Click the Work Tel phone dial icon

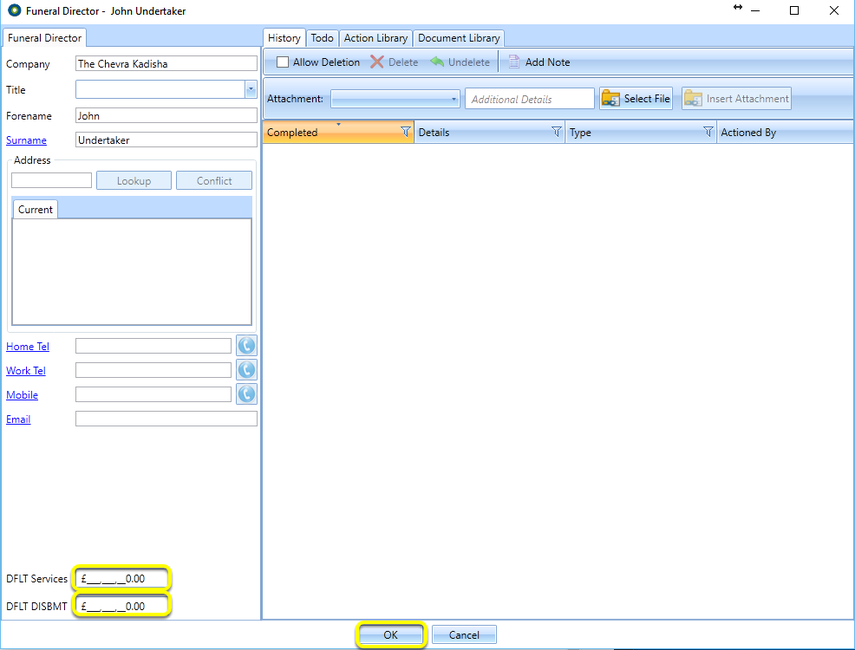coord(246,370)
